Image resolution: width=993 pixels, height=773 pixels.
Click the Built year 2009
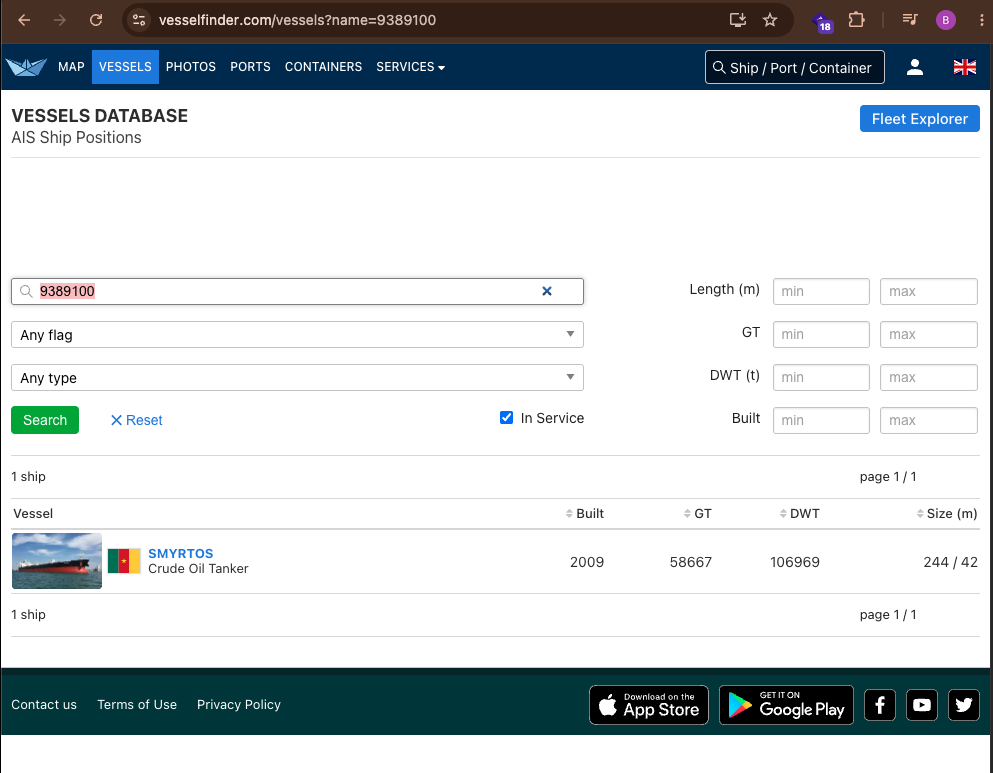587,562
